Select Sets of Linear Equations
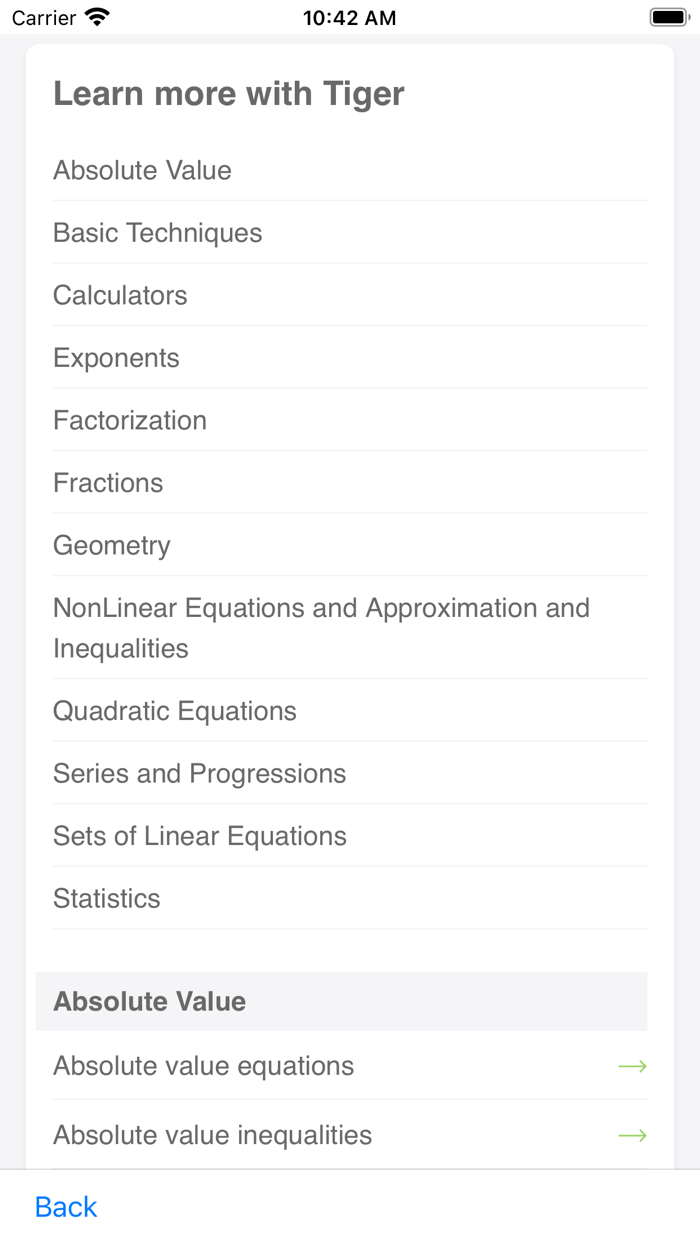Screen dimensions: 700x1244 pos(200,836)
